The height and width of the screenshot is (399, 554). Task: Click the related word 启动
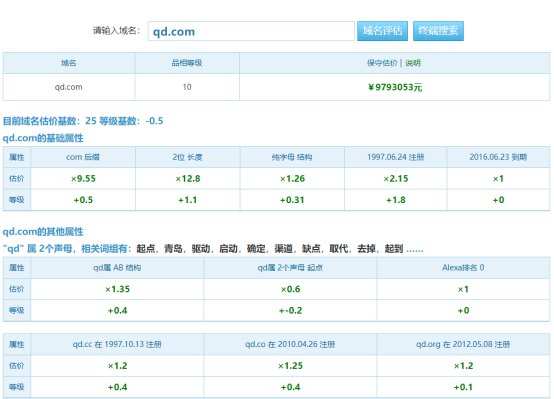[228, 249]
